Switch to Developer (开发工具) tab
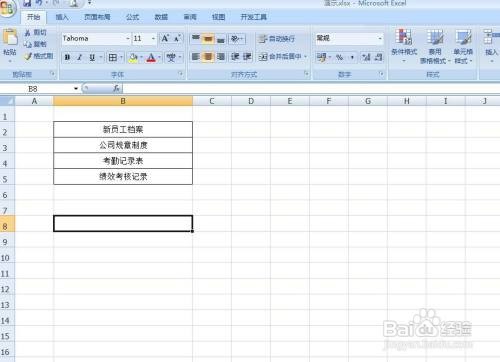Viewport: 500px width, 362px height. click(x=254, y=17)
